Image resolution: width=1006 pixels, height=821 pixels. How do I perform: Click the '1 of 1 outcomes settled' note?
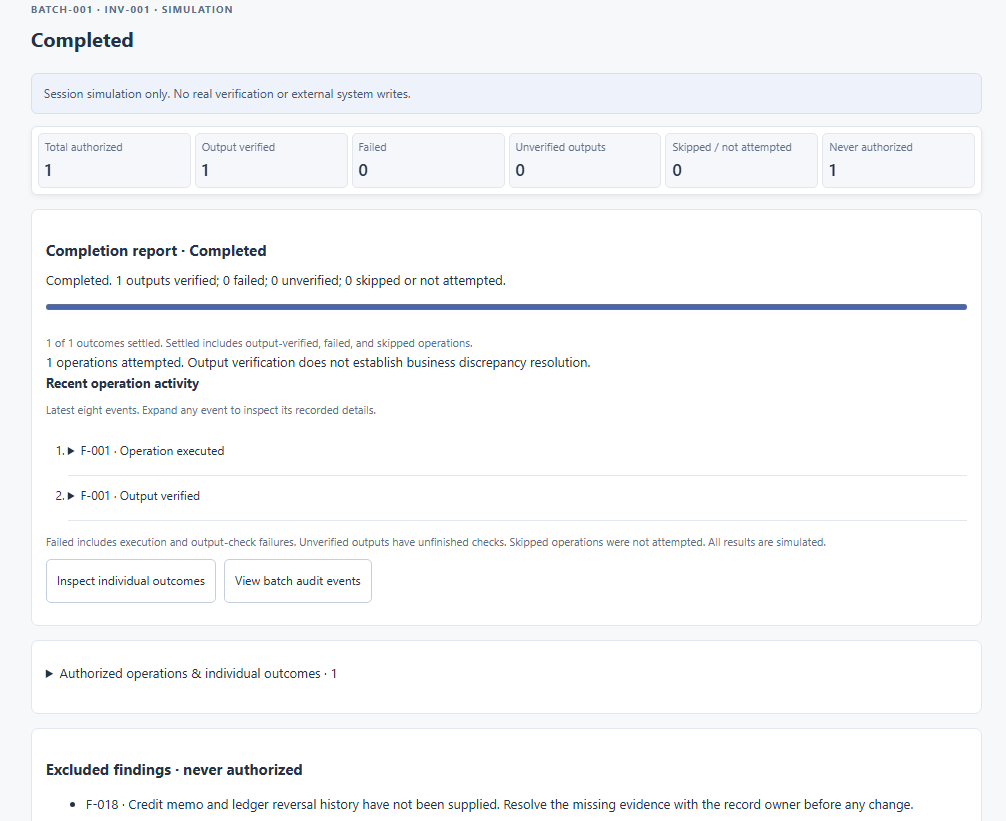[x=259, y=343]
